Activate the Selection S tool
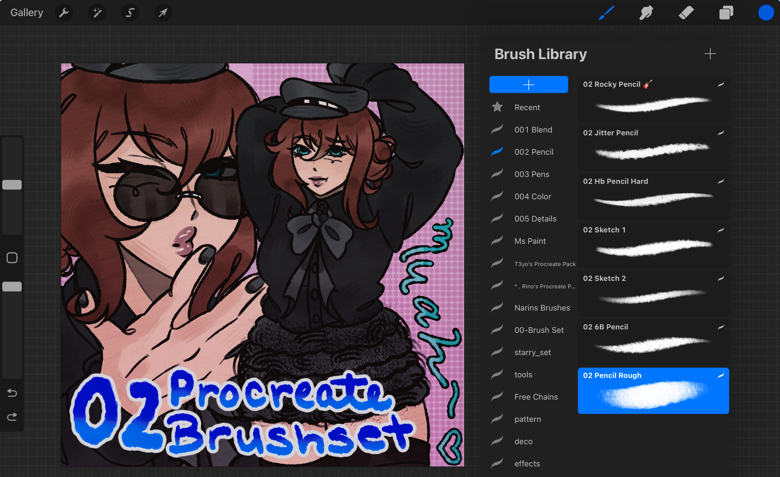This screenshot has width=780, height=477. click(x=130, y=12)
